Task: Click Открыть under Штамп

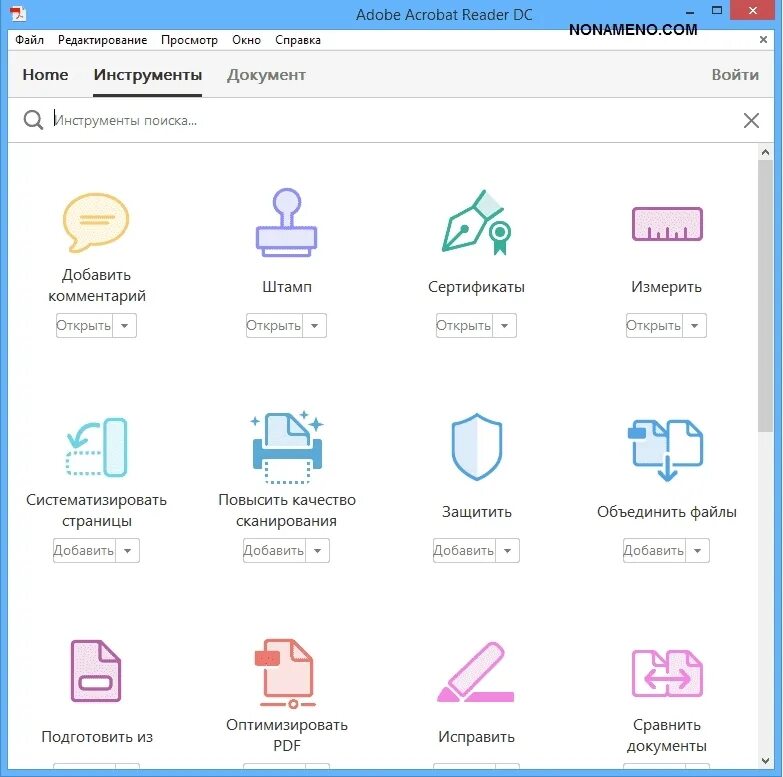Action: point(275,326)
